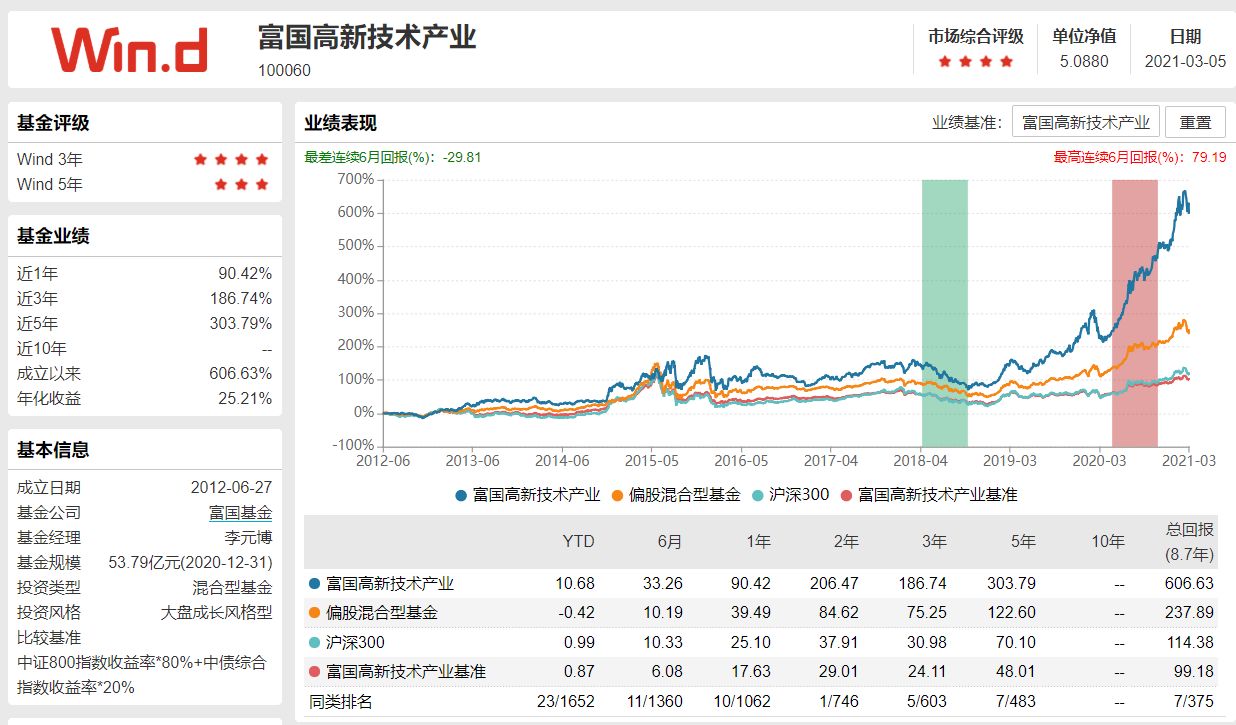The width and height of the screenshot is (1236, 725).
Task: Select the fund title 富国高新技术产业 in header
Action: (367, 37)
